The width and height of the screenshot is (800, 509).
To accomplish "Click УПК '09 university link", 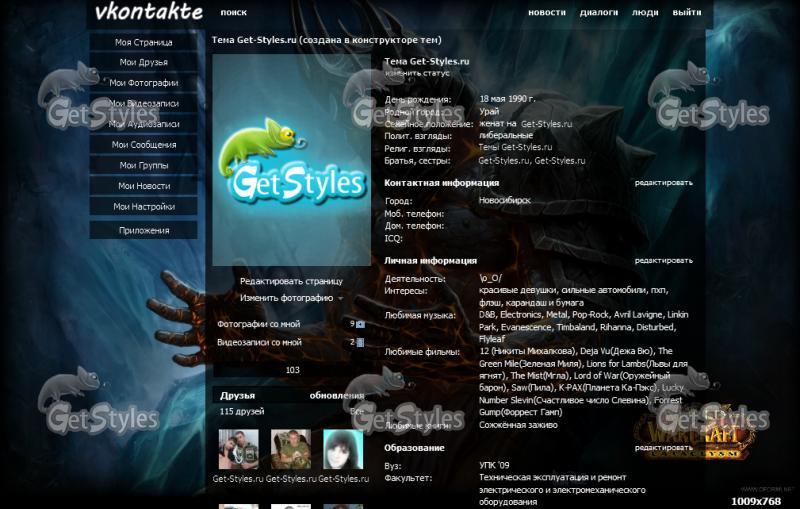I will [x=494, y=465].
